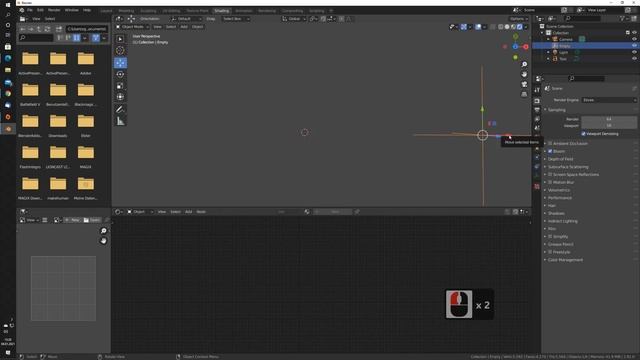The image size is (640, 360).
Task: Toggle Viewport Denoising checkbox
Action: [x=583, y=134]
